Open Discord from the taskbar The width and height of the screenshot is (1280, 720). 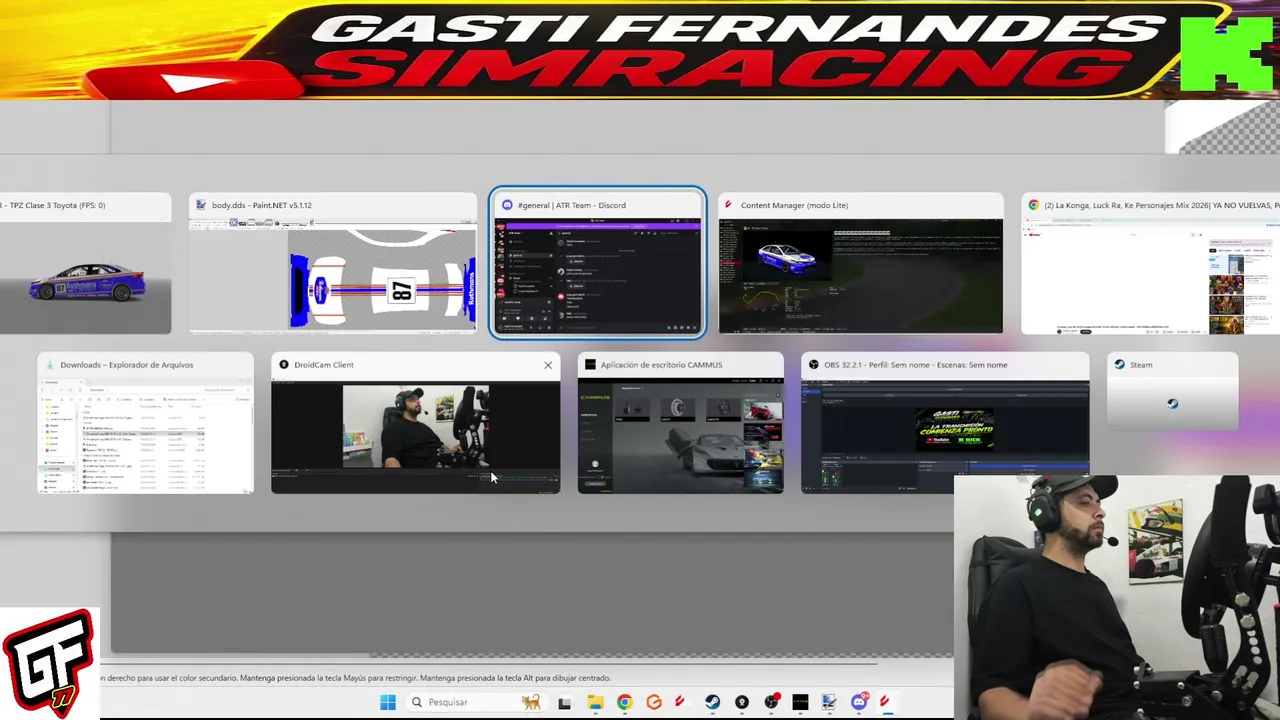[x=859, y=702]
